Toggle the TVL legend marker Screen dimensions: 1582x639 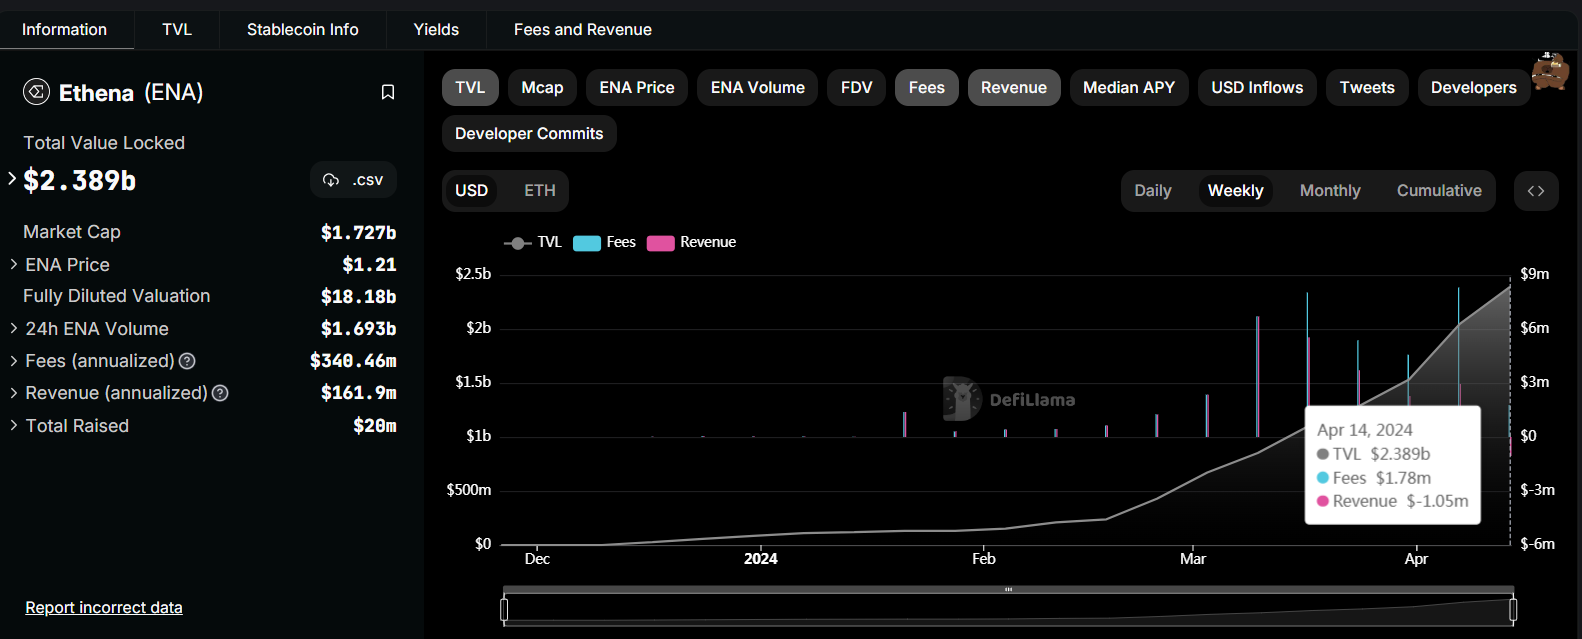click(516, 243)
